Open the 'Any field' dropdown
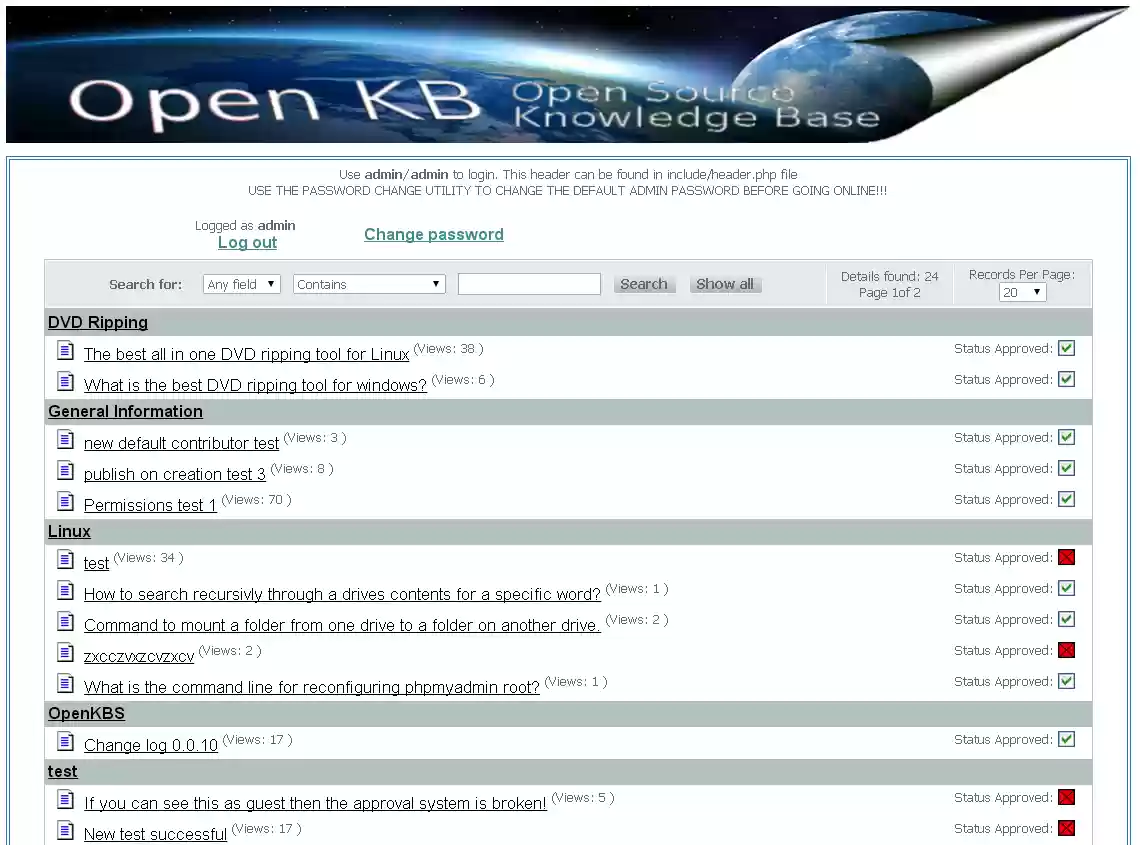Screen dimensions: 1140x845 (x=241, y=283)
